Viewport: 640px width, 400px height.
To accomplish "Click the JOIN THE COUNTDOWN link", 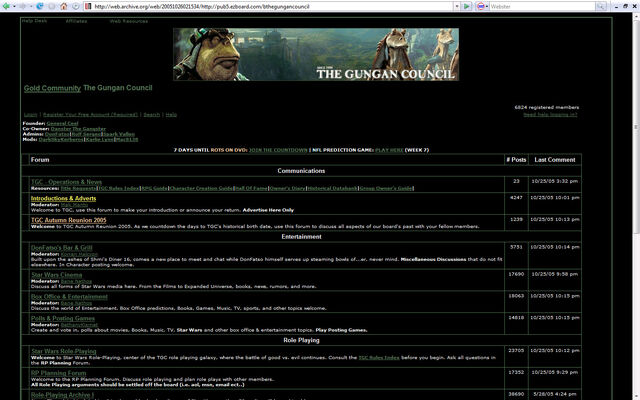I will [278, 150].
